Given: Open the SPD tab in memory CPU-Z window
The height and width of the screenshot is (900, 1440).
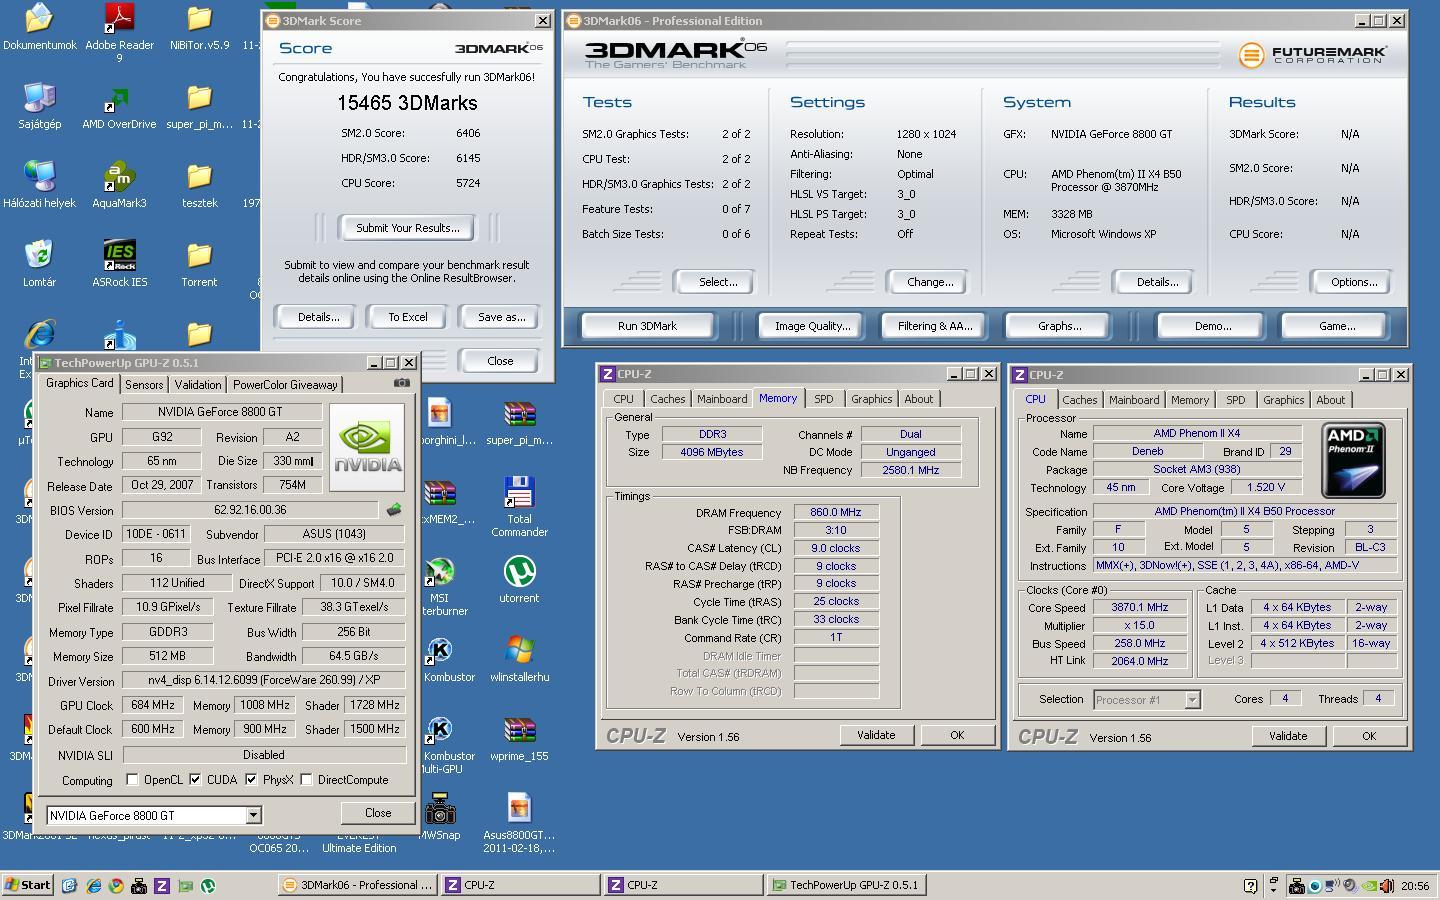Looking at the screenshot, I should tap(823, 399).
